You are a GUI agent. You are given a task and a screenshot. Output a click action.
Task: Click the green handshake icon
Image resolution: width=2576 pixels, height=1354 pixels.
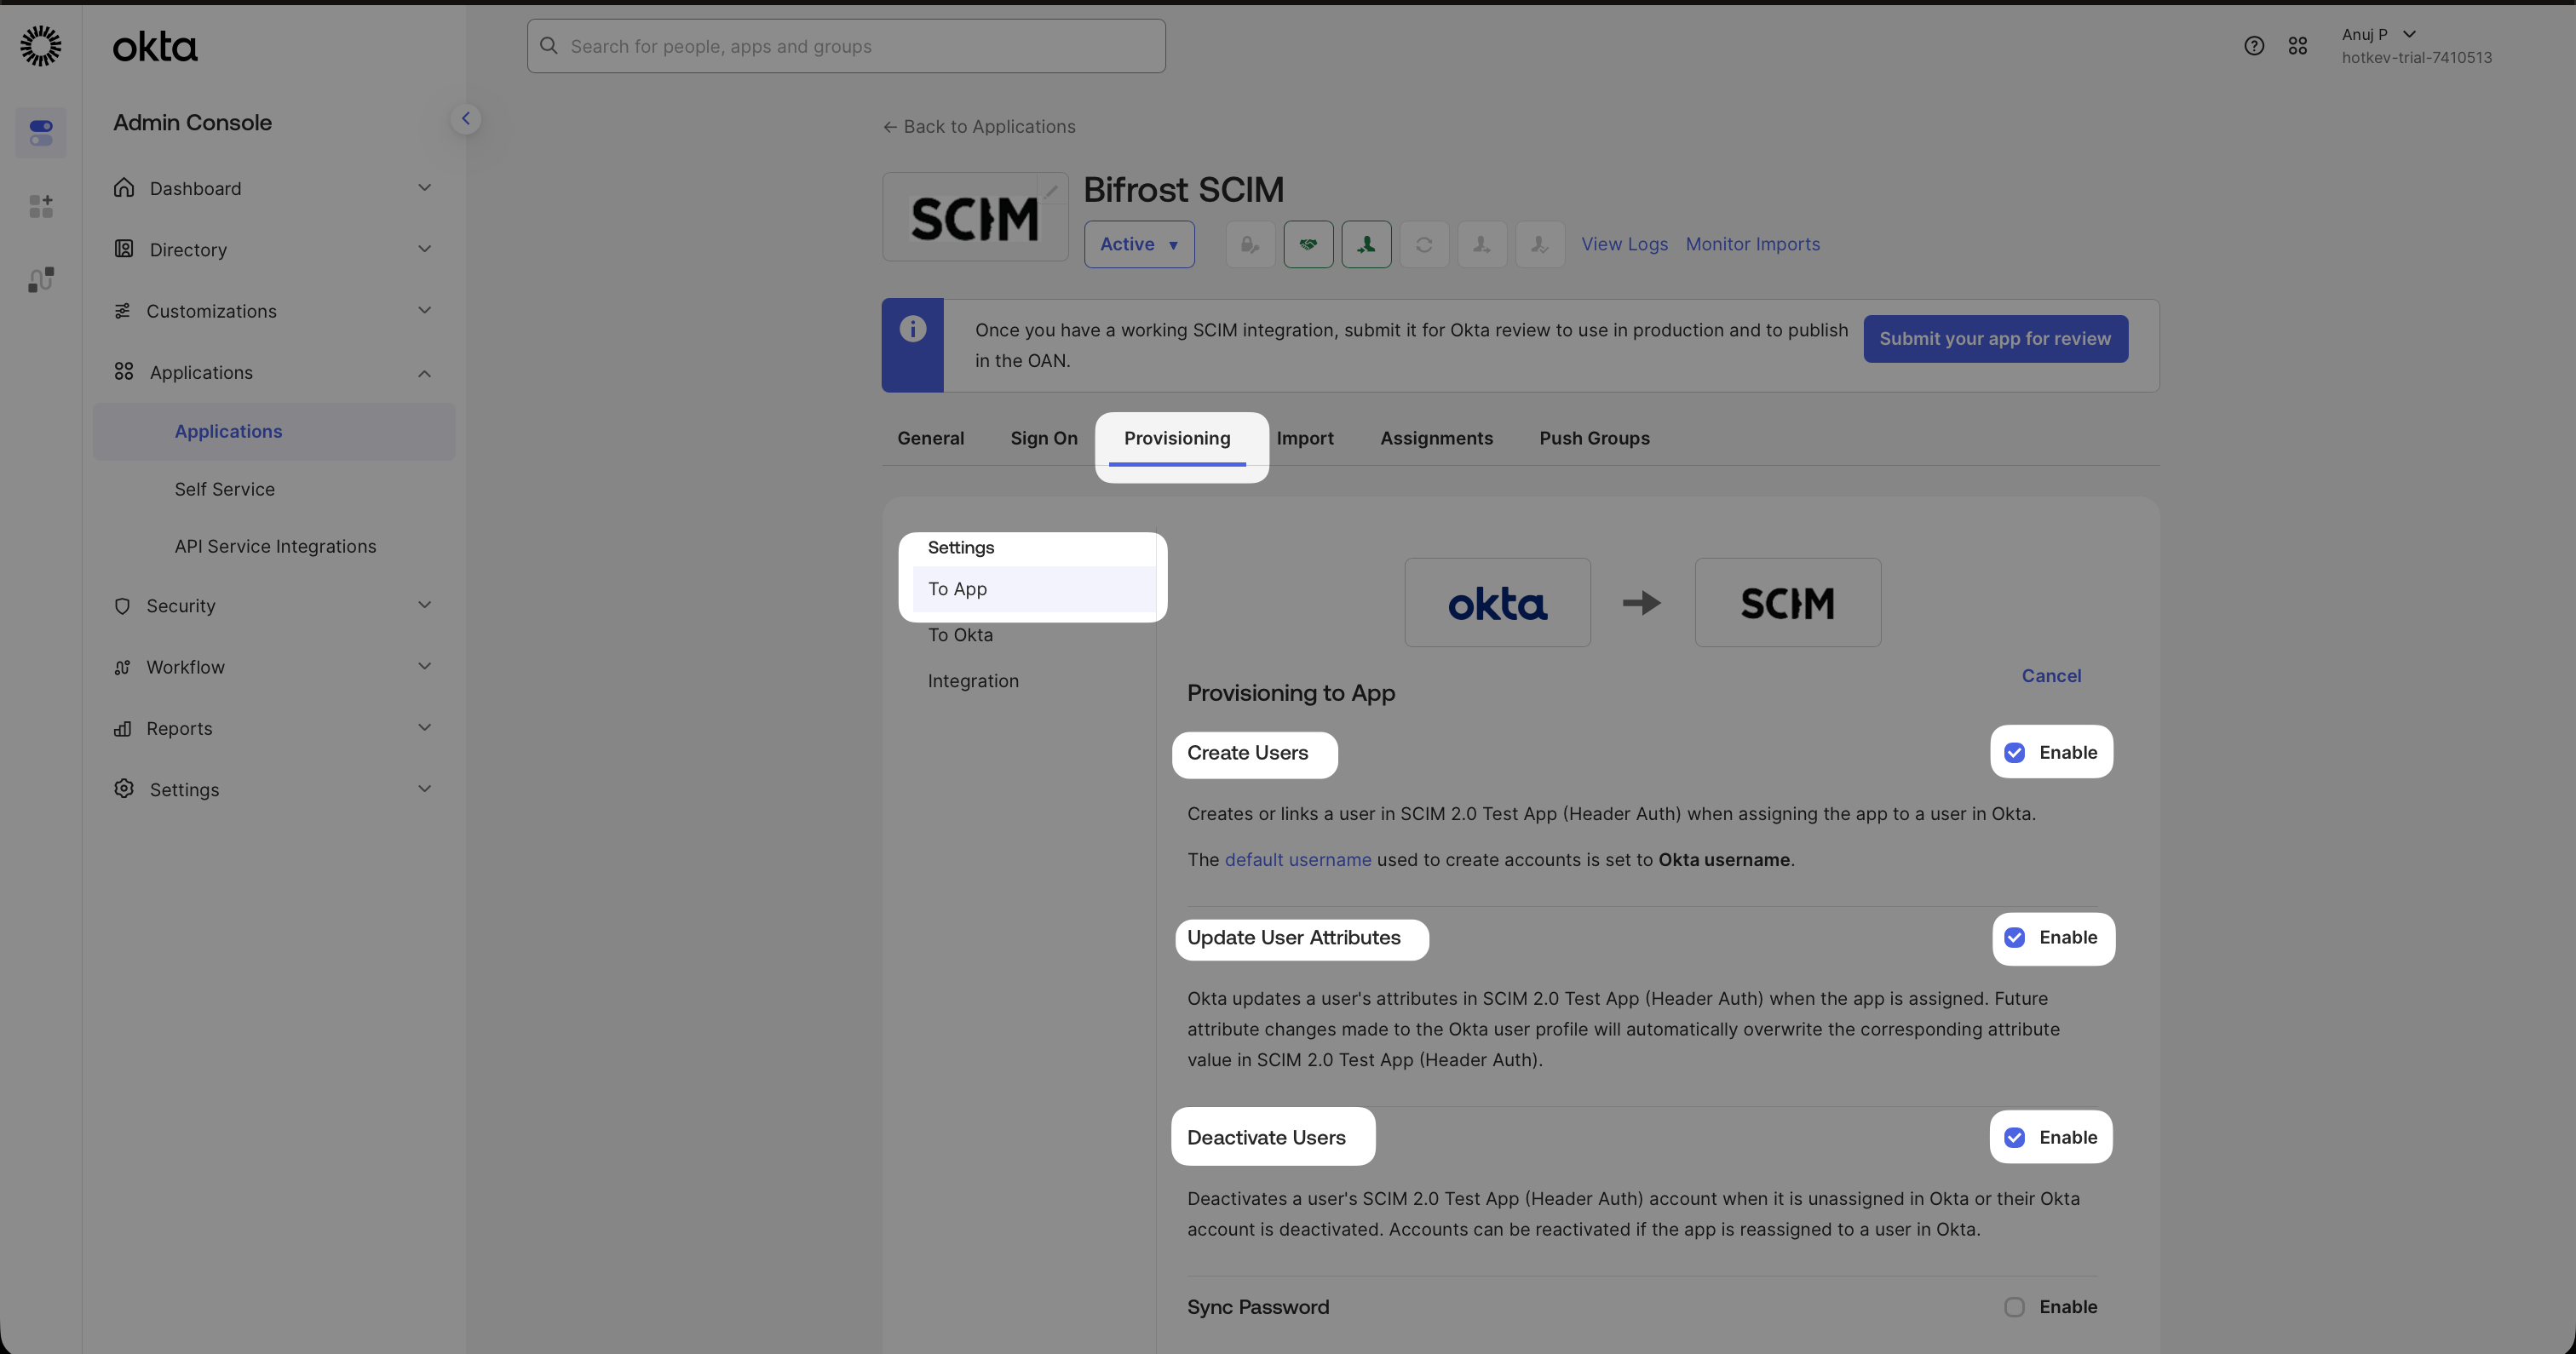(1308, 244)
